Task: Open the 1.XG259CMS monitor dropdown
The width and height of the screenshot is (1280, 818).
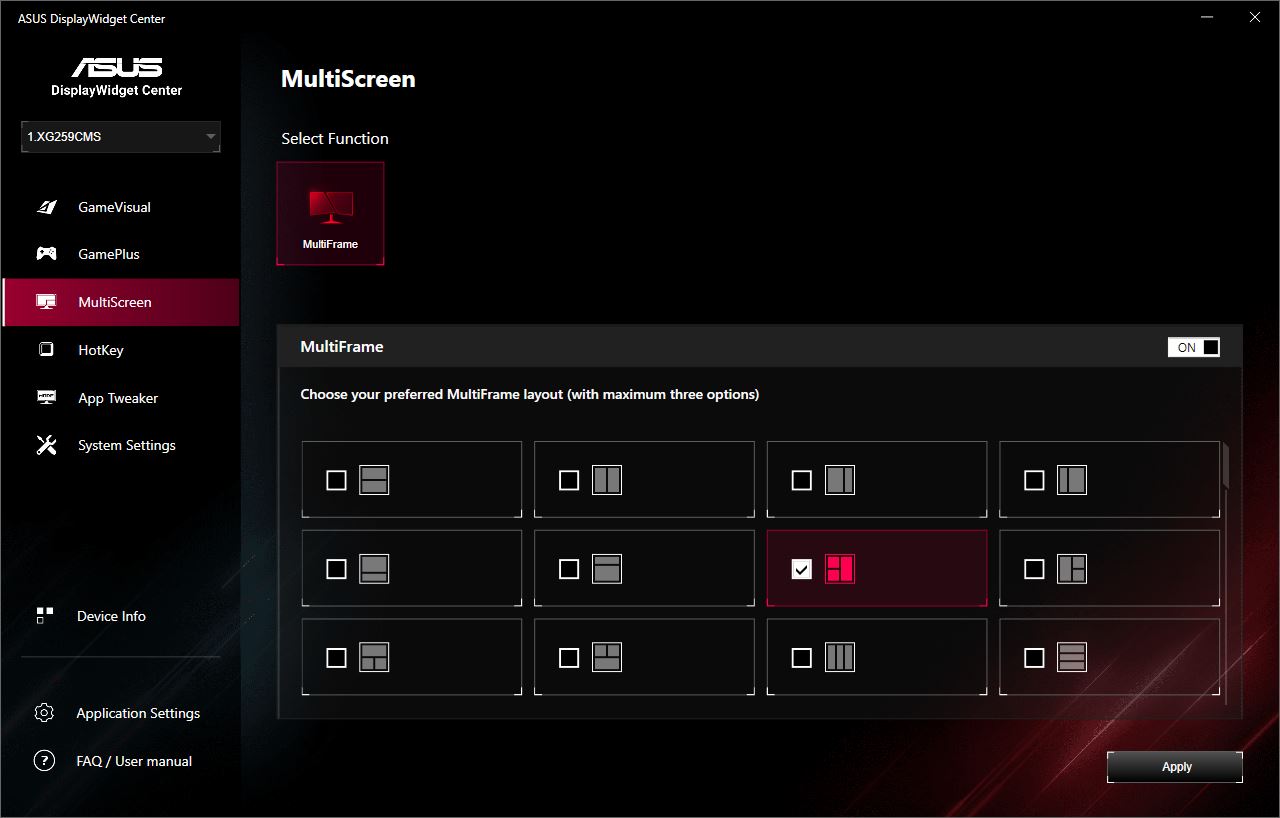Action: pyautogui.click(x=121, y=137)
